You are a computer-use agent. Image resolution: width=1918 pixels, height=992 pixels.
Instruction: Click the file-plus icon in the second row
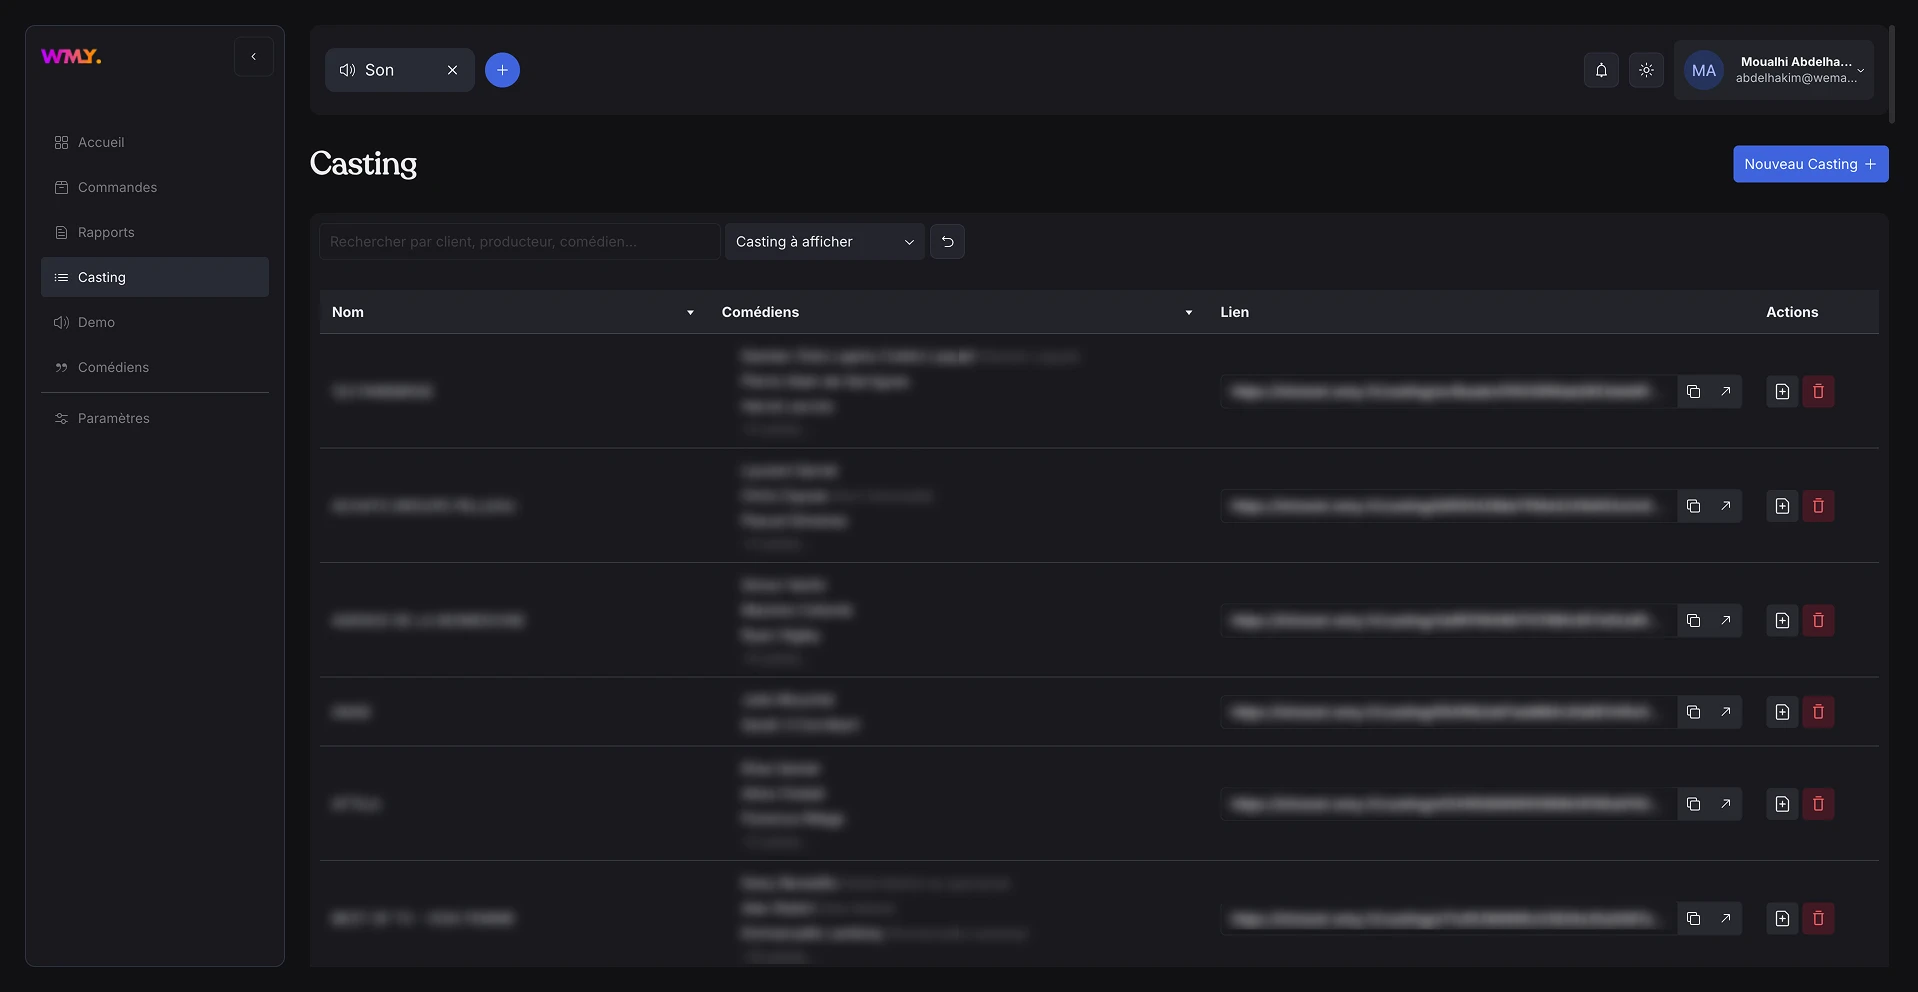pyautogui.click(x=1782, y=506)
